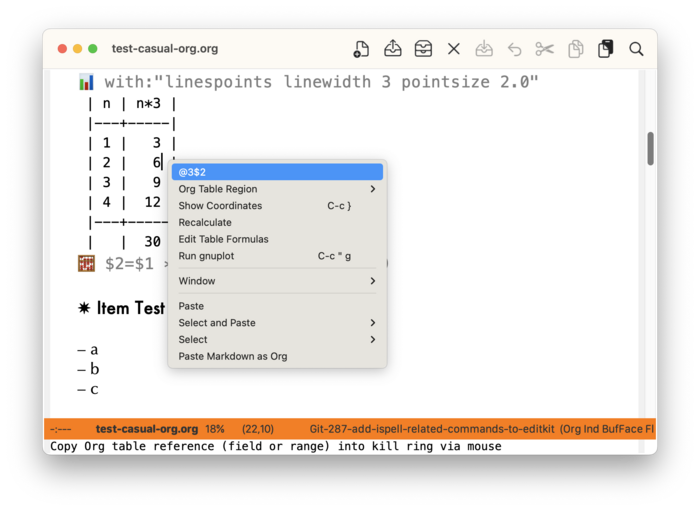Click the undo arrow toolbar icon
This screenshot has width=700, height=511.
click(x=514, y=49)
